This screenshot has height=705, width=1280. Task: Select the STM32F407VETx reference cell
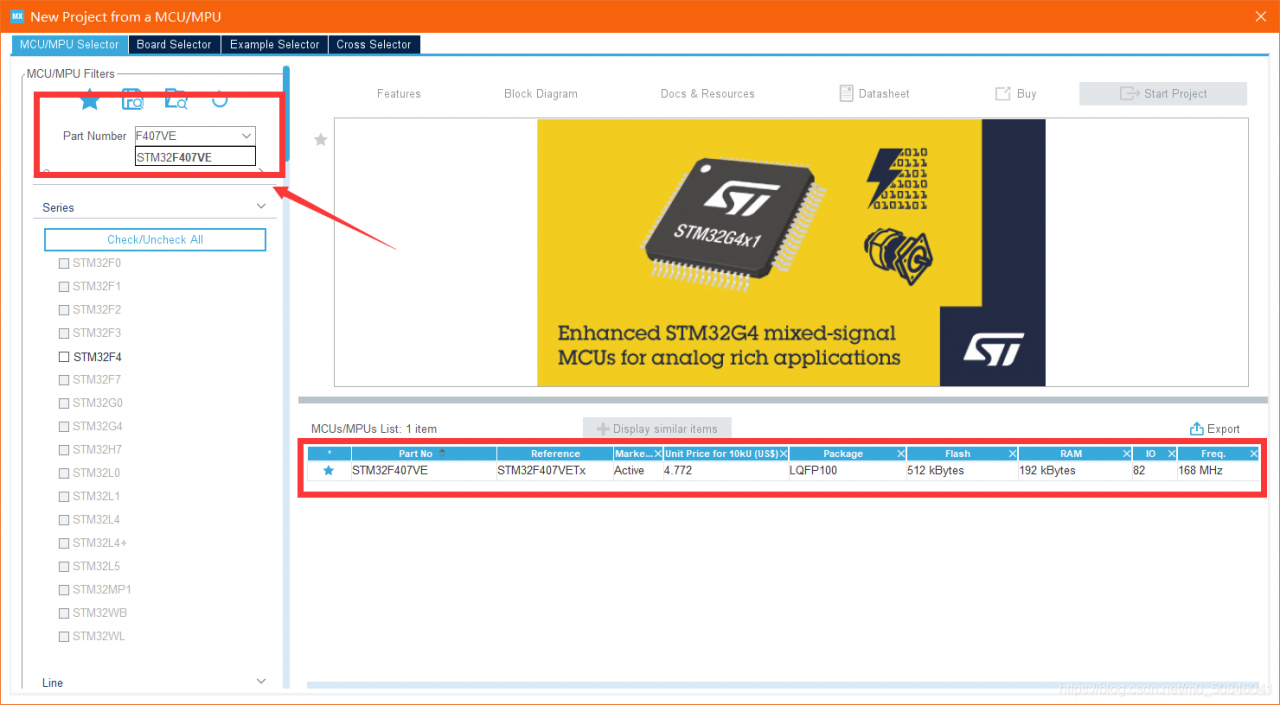(554, 471)
